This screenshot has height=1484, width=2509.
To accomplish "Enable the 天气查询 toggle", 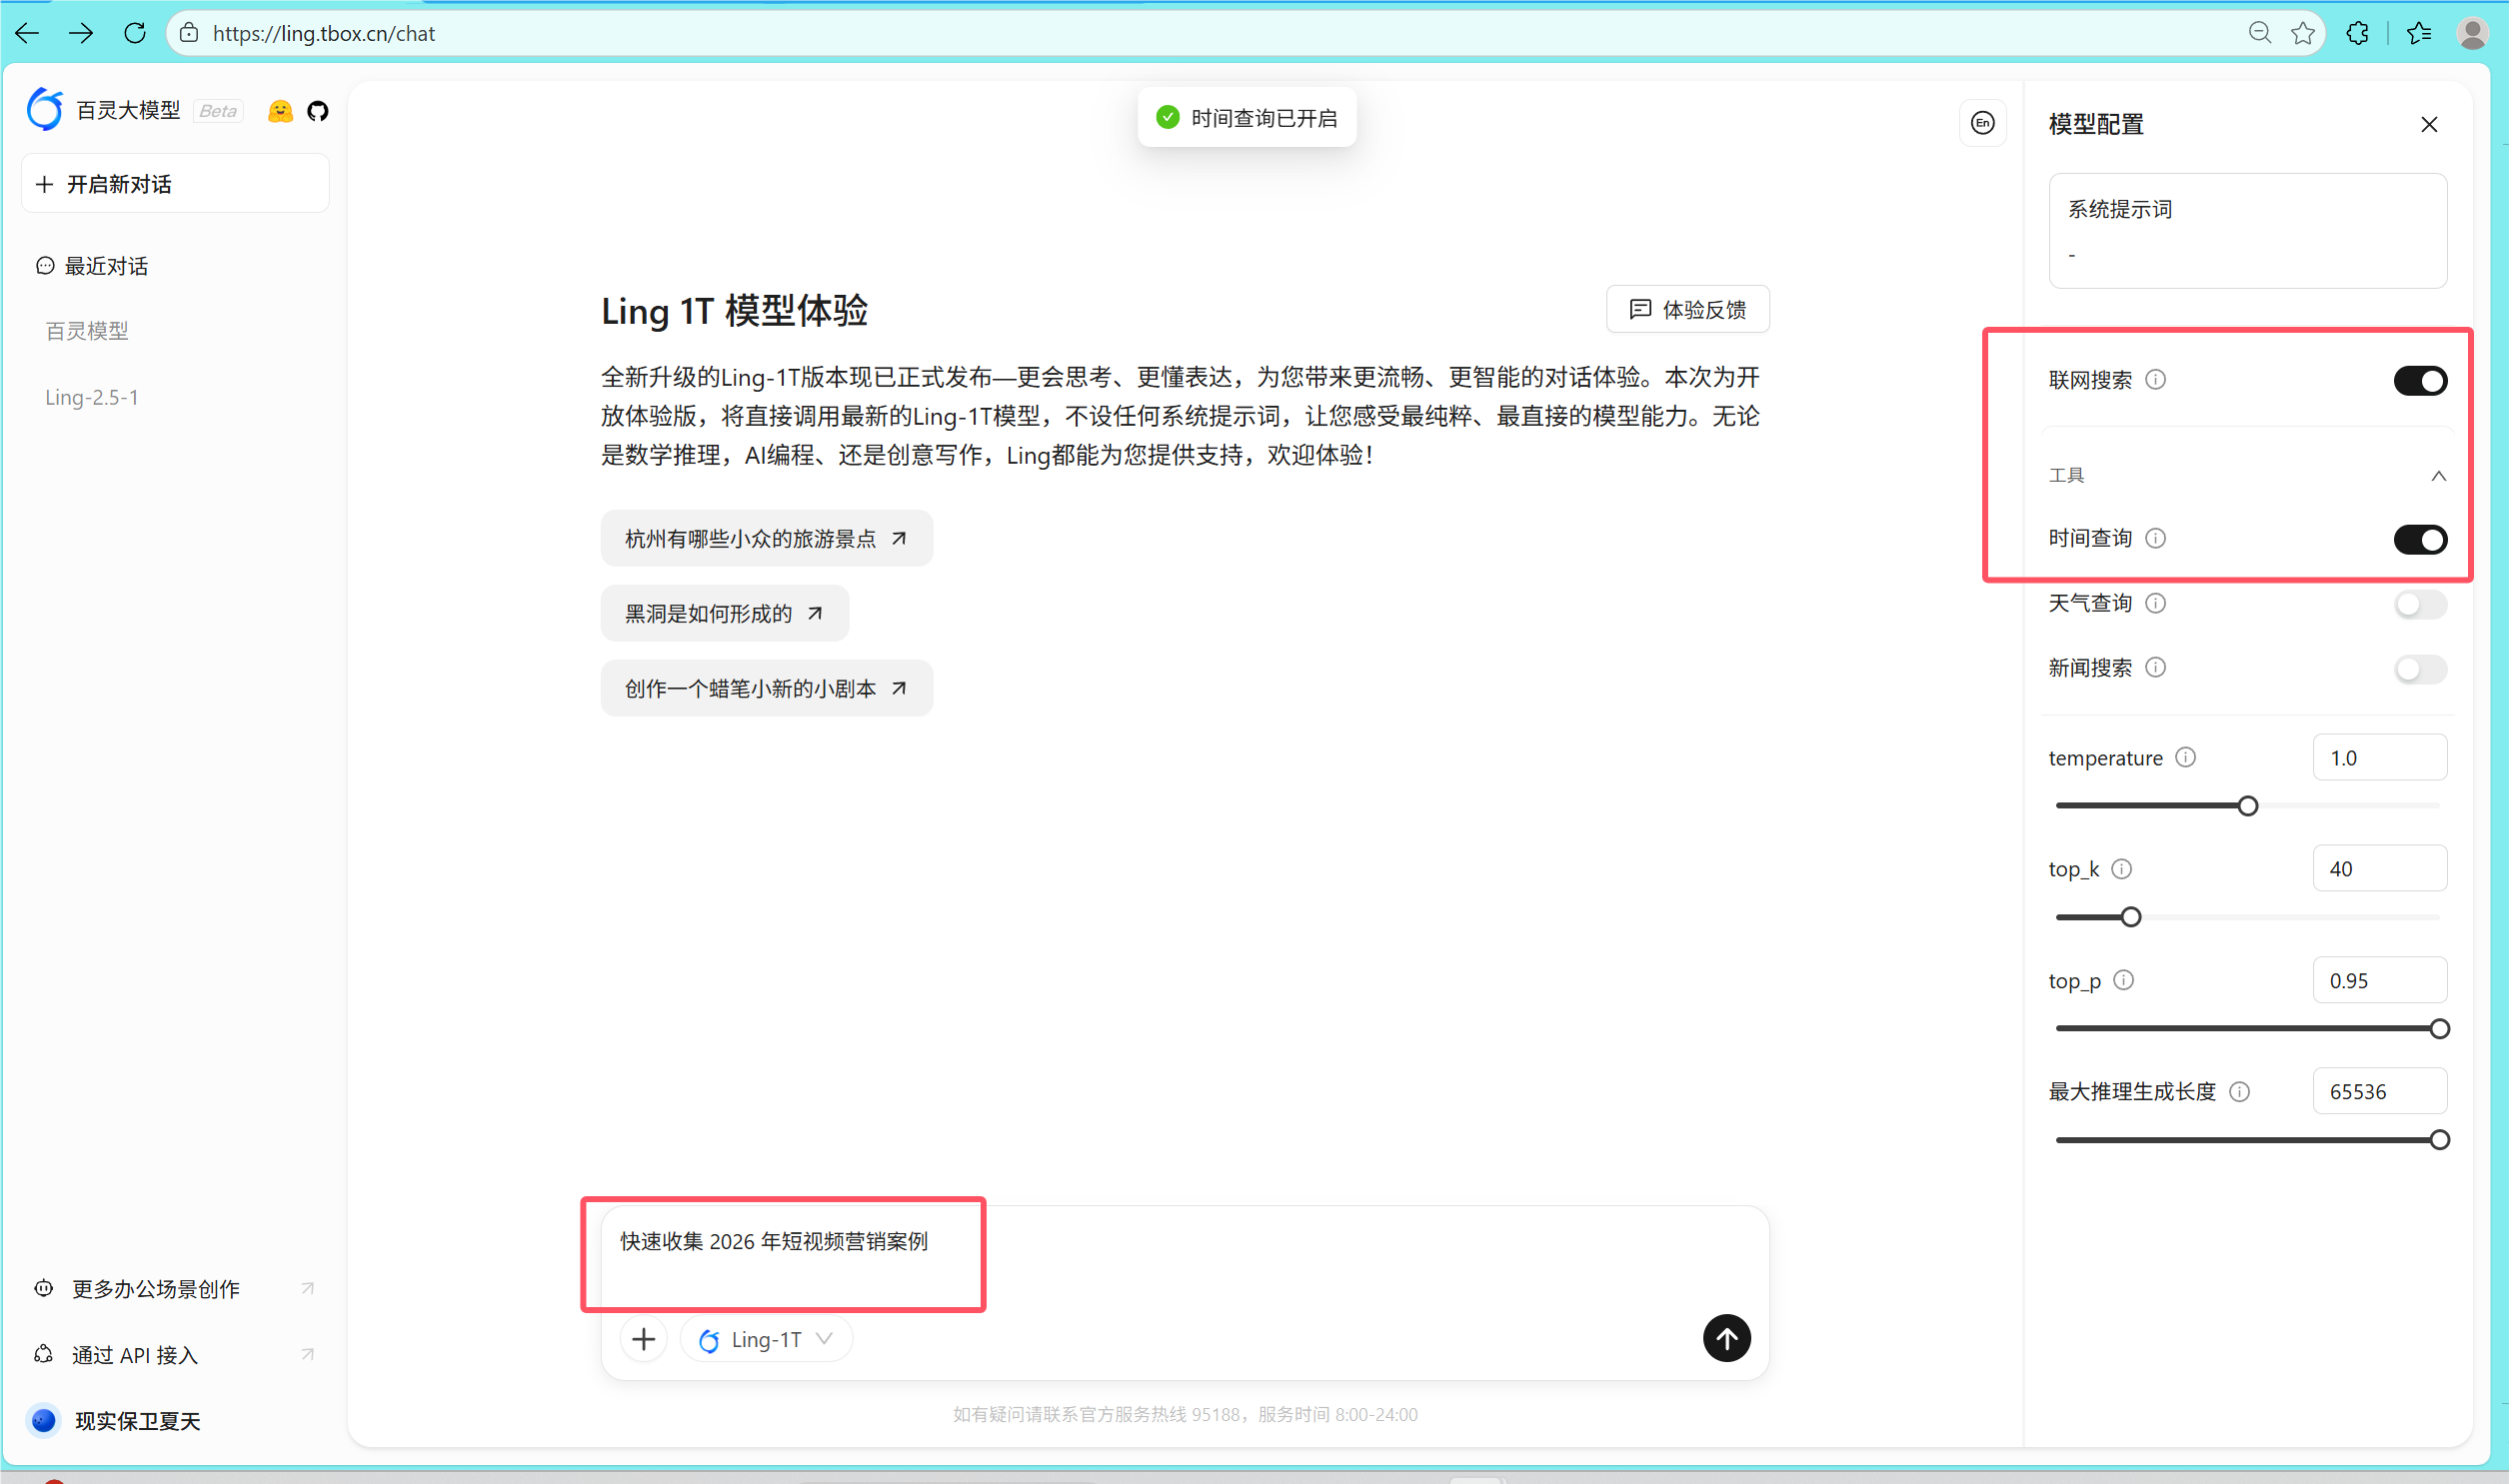I will tap(2419, 603).
